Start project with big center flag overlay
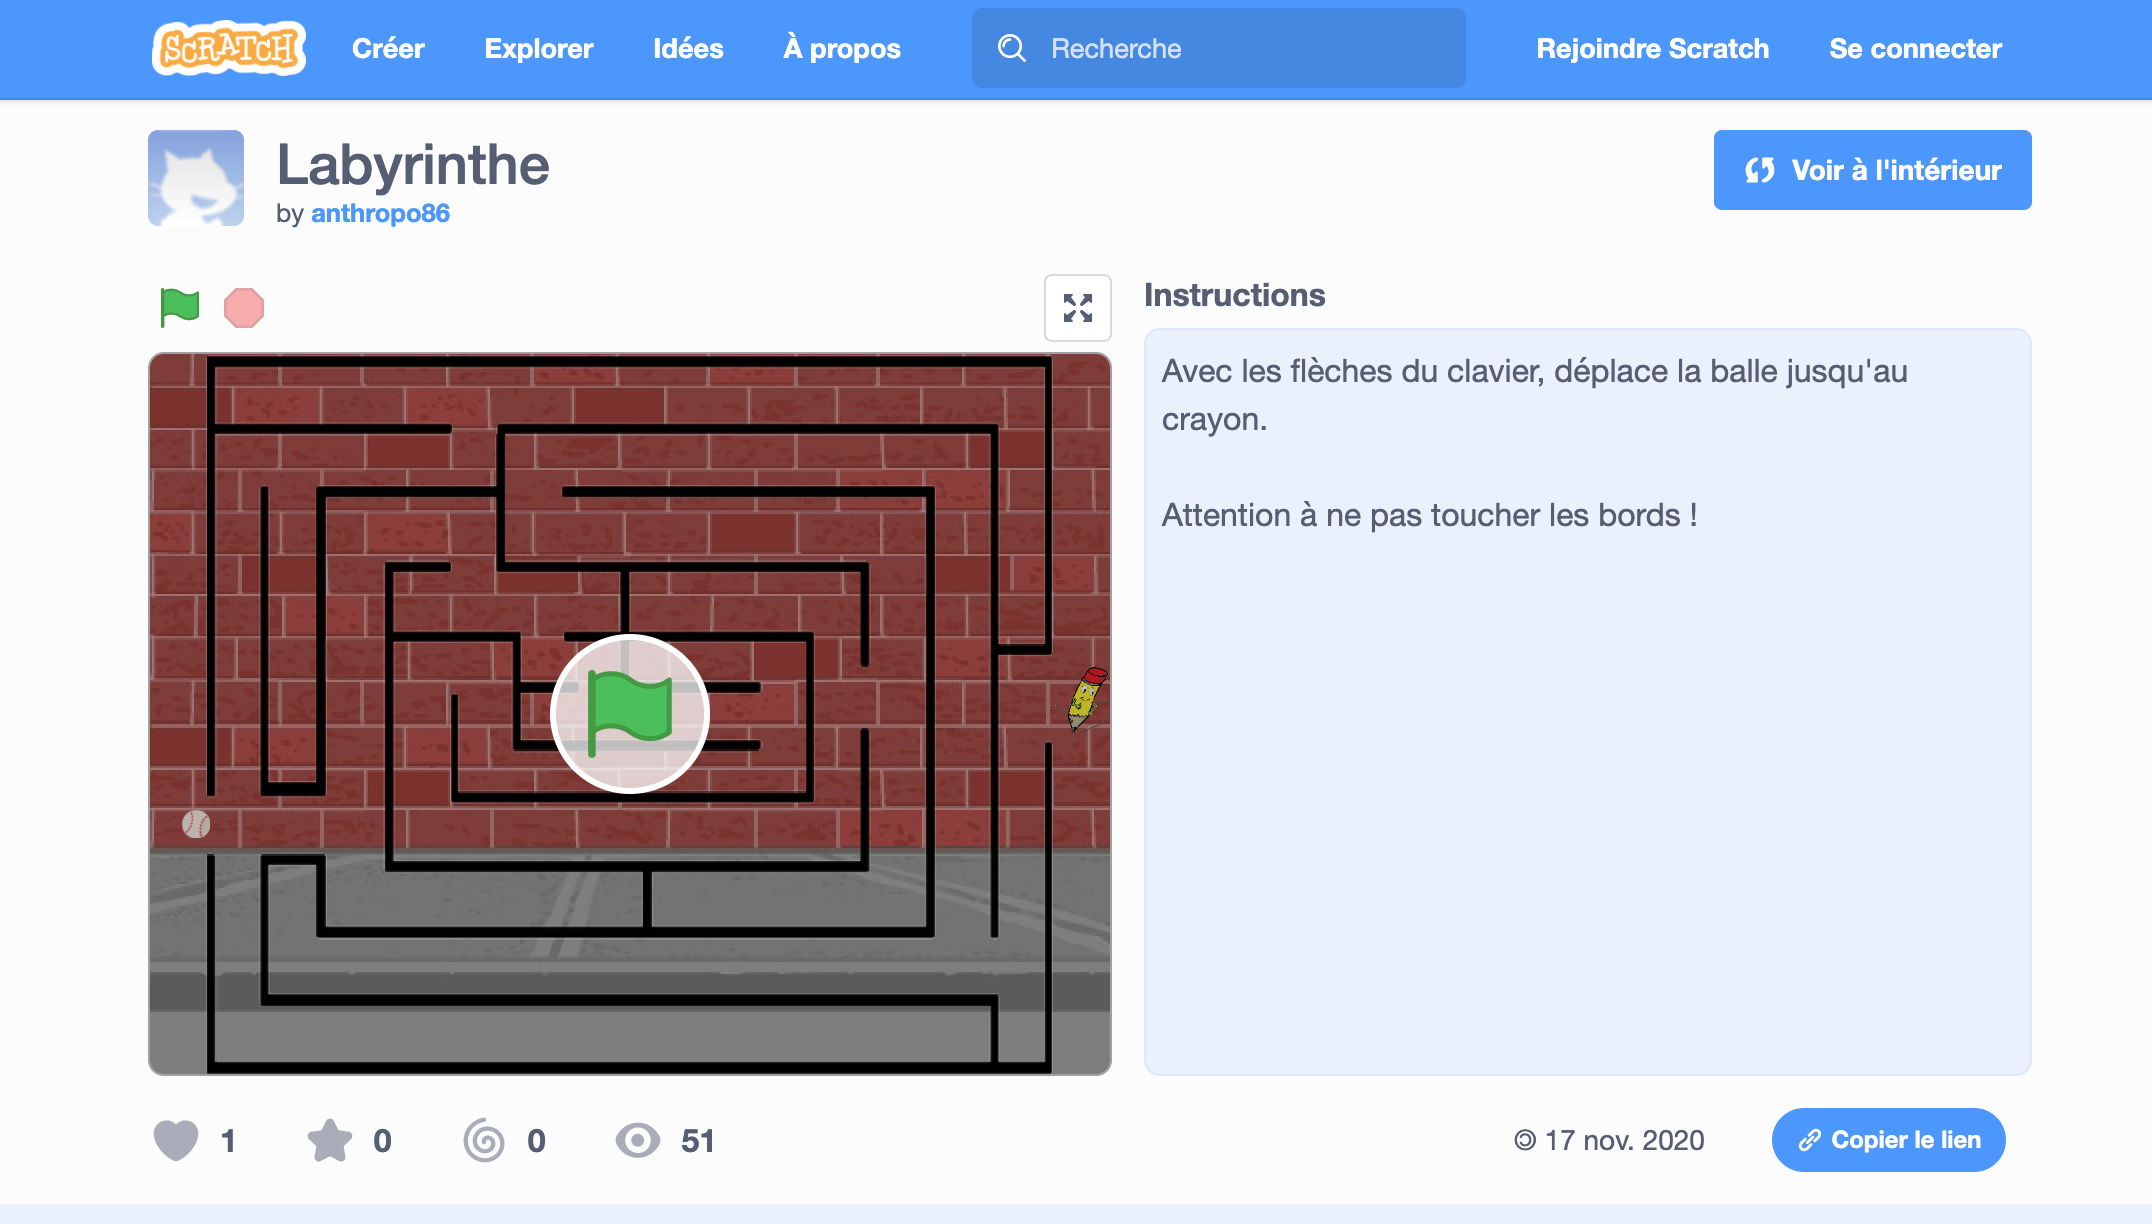 [630, 714]
